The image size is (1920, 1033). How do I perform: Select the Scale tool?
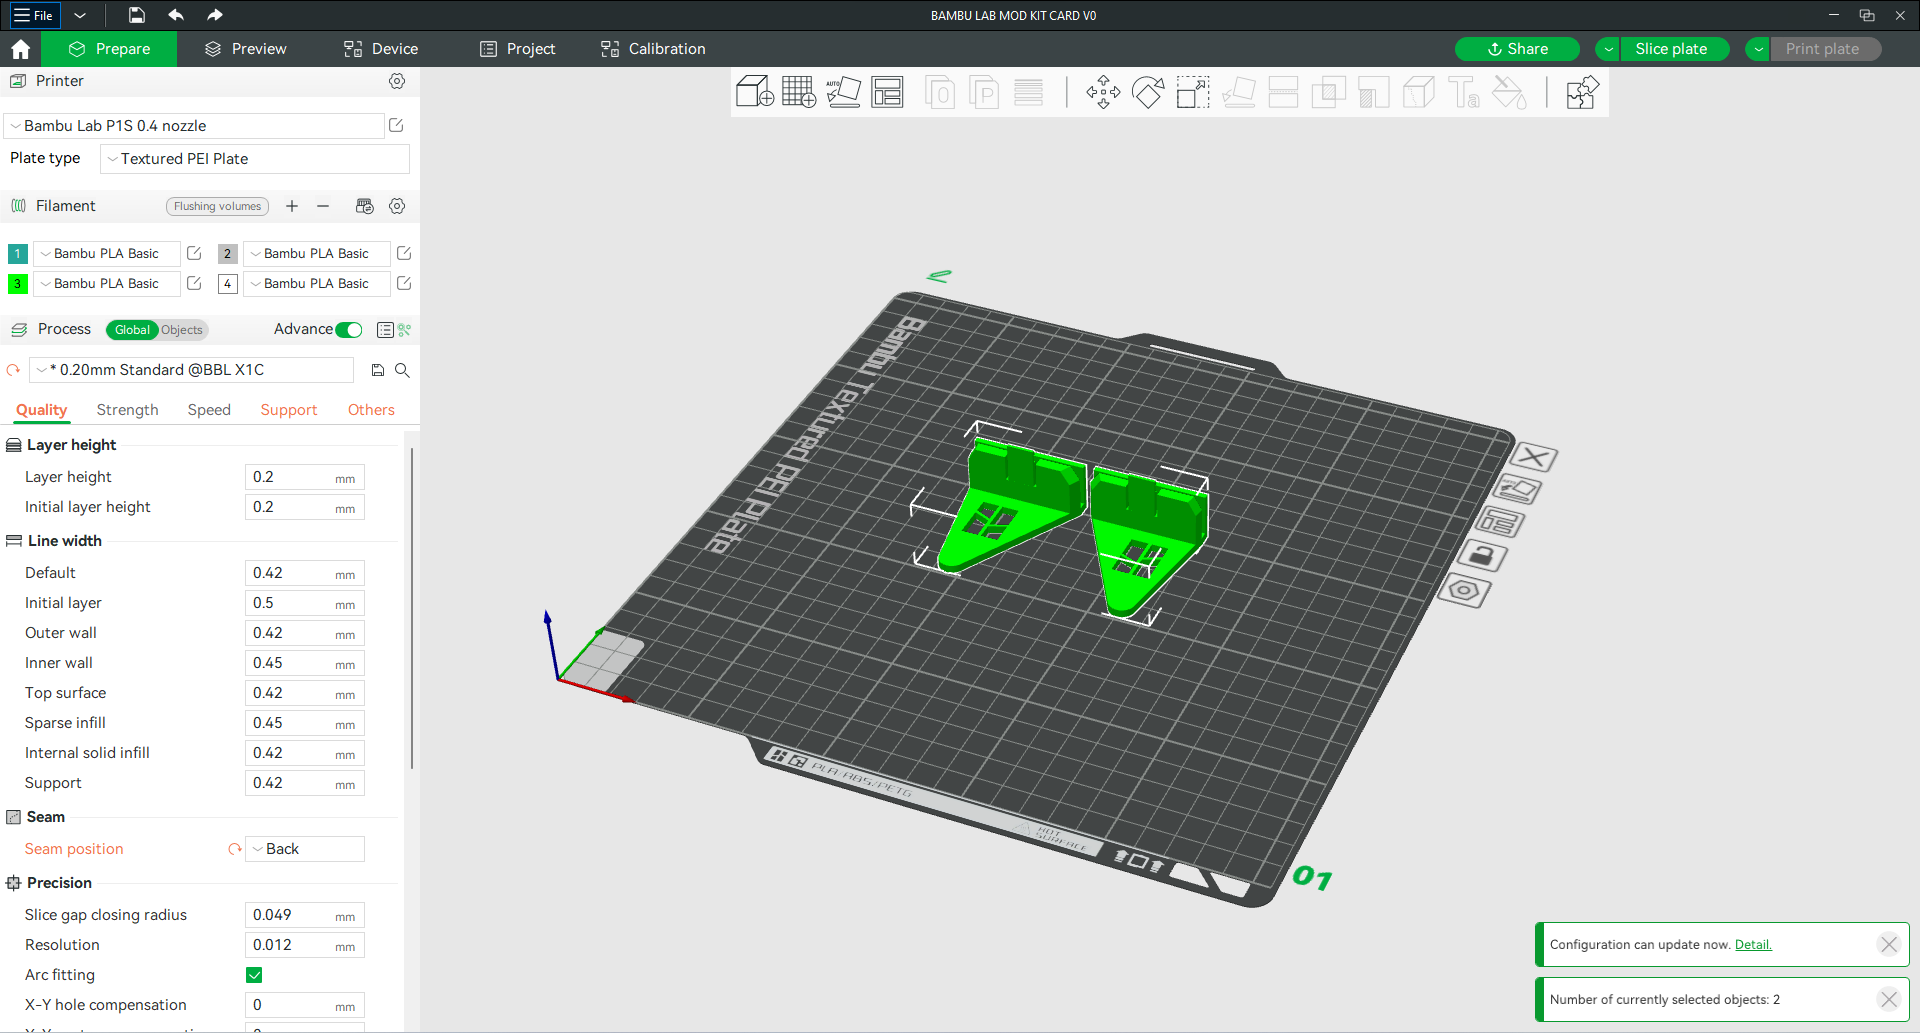(x=1192, y=92)
